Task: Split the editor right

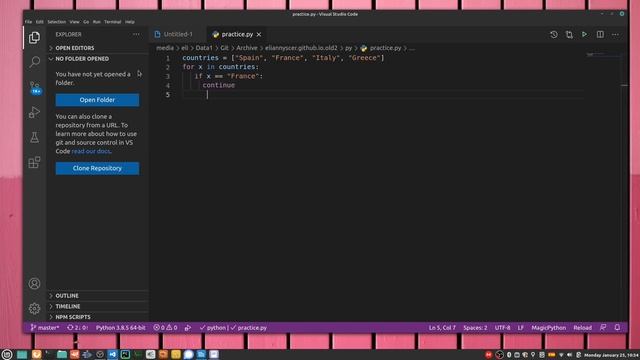Action: click(x=600, y=35)
